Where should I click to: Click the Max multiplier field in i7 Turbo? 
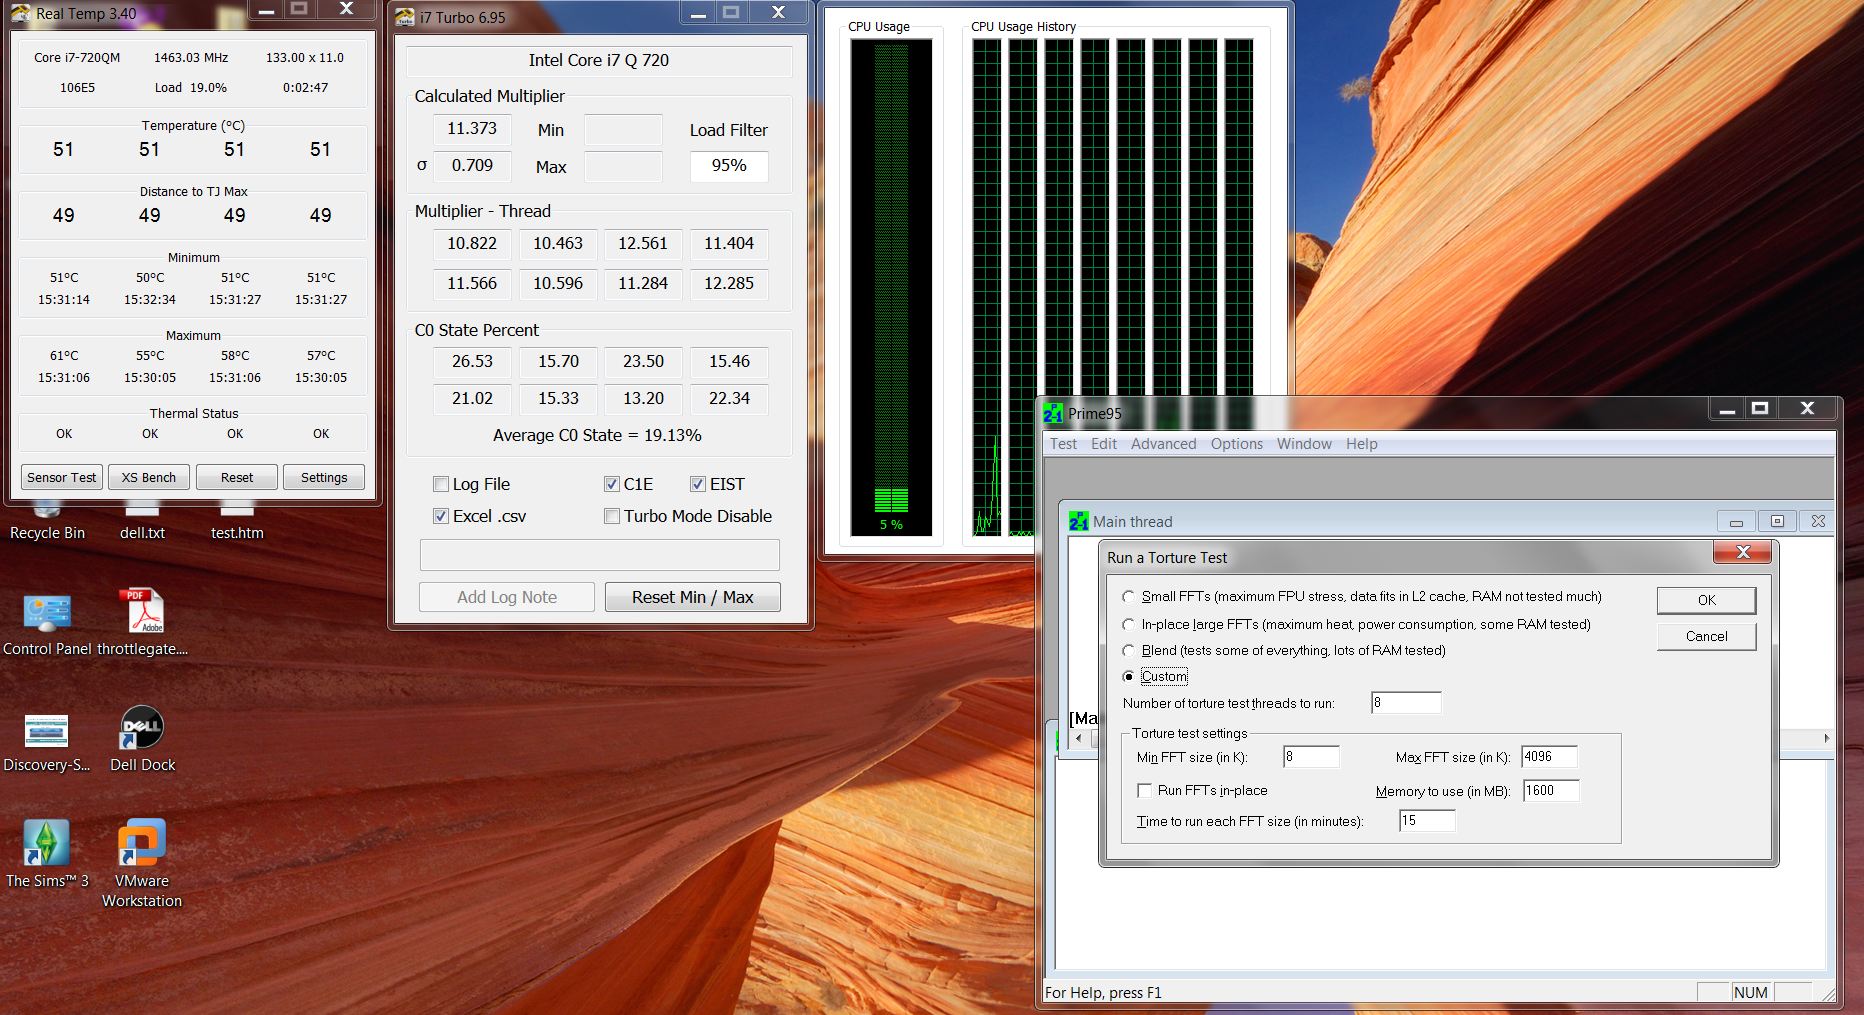click(x=623, y=166)
